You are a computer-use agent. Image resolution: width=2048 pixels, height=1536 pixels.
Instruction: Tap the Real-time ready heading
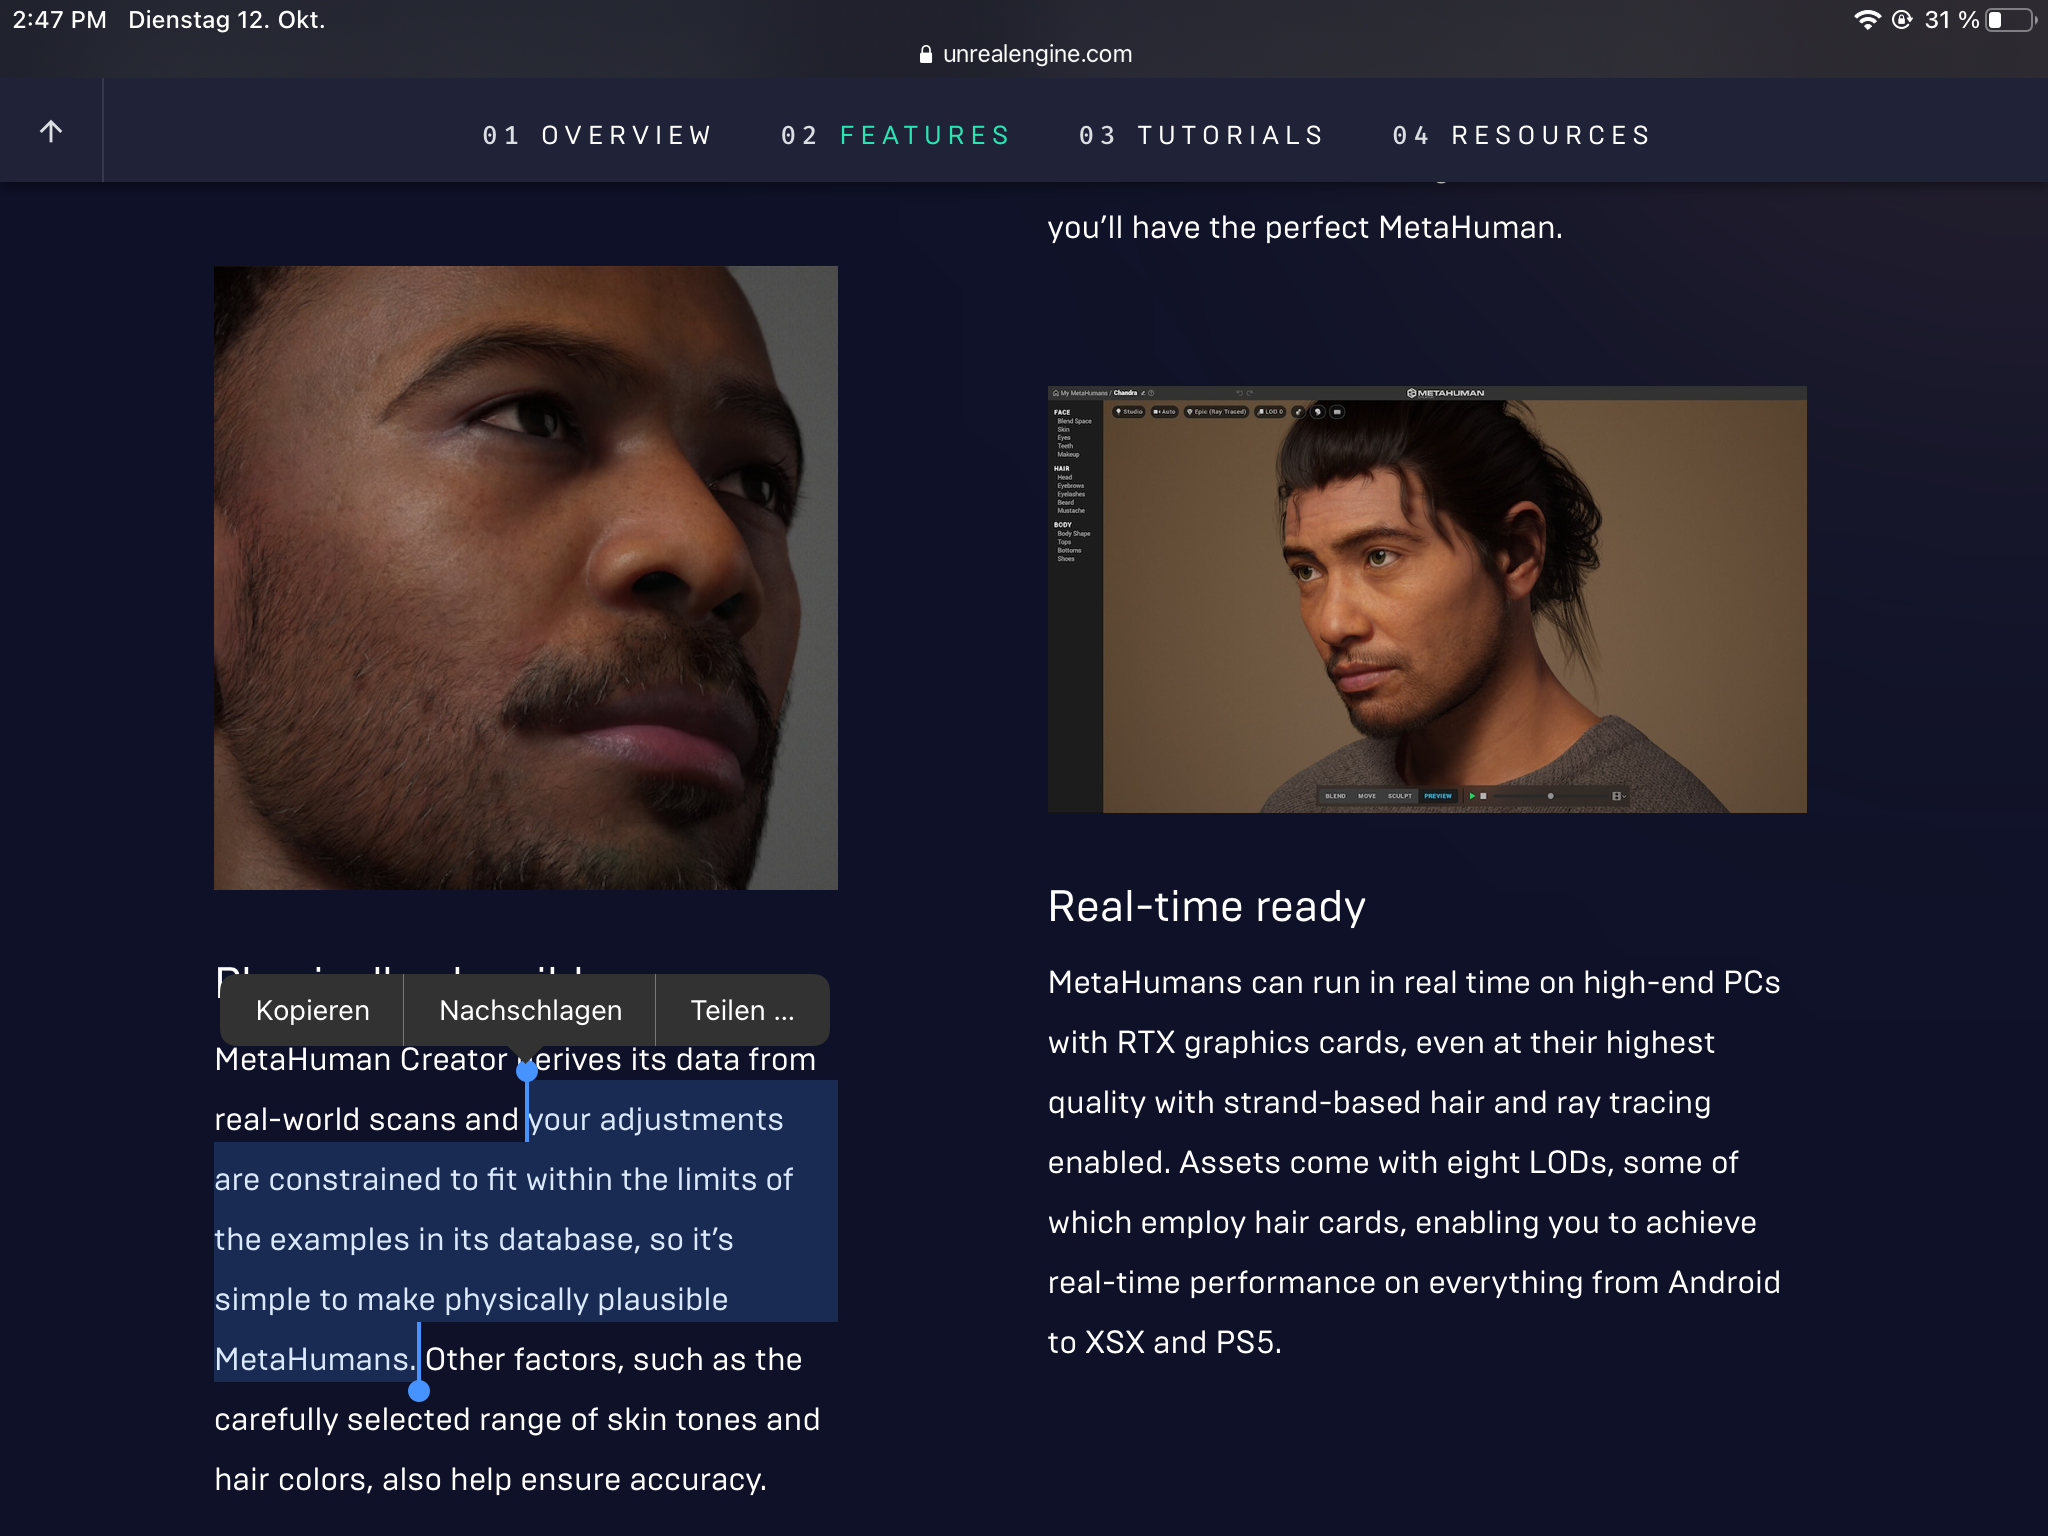click(1206, 906)
